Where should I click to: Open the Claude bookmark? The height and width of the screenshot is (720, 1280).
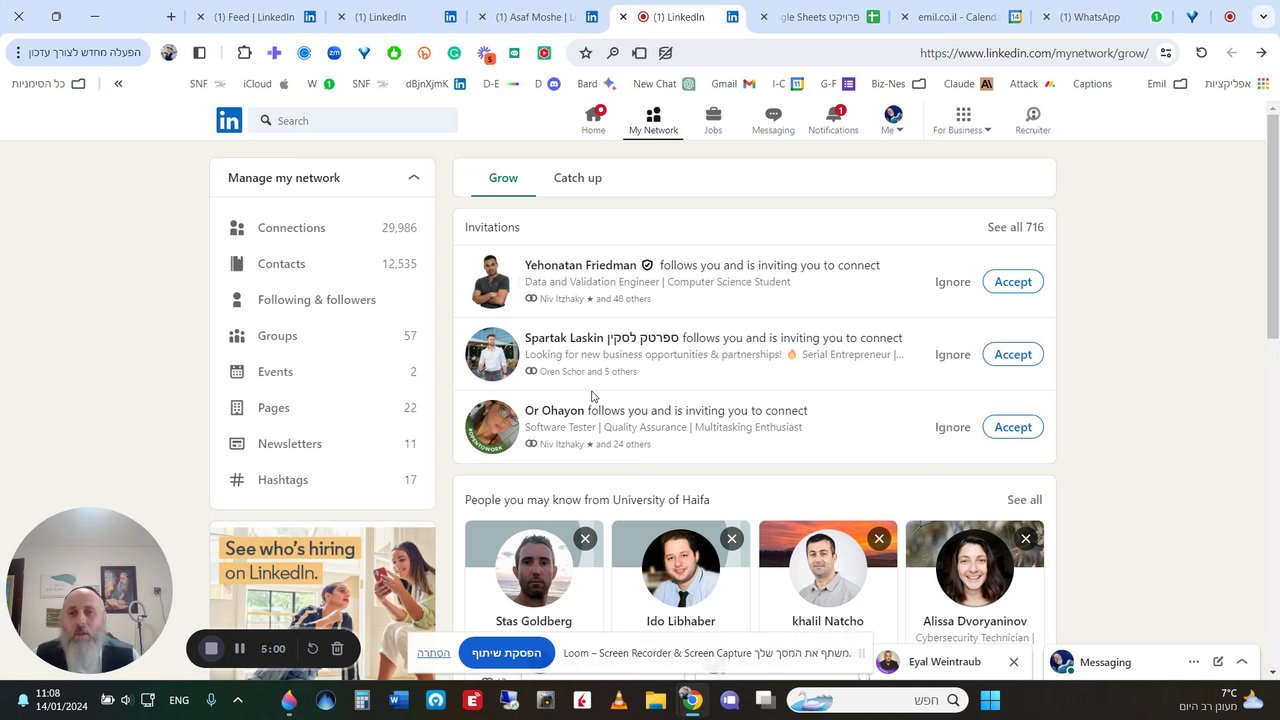click(x=968, y=84)
